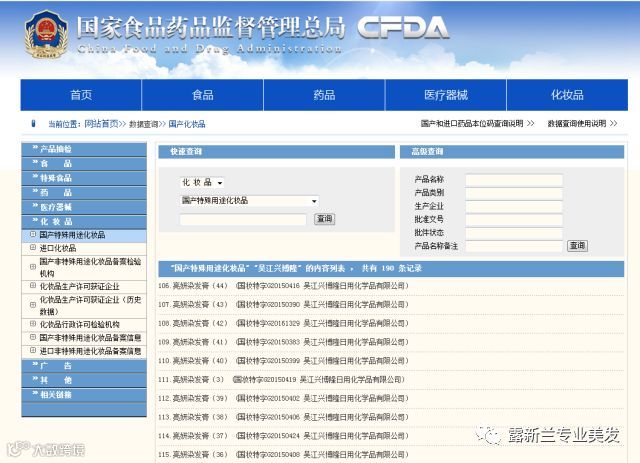Image resolution: width=640 pixels, height=463 pixels.
Task: Open 食品 in the top navigation bar
Action: click(x=202, y=95)
